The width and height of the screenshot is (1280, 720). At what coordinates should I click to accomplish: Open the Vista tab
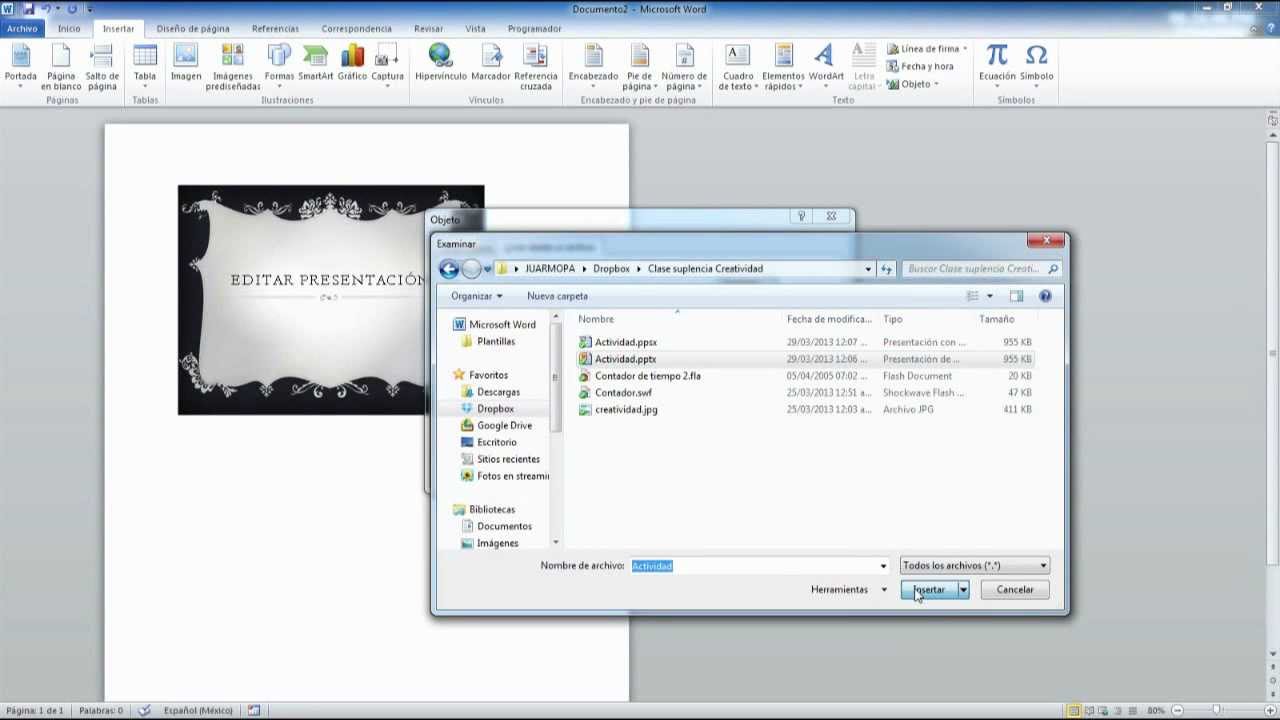(475, 29)
